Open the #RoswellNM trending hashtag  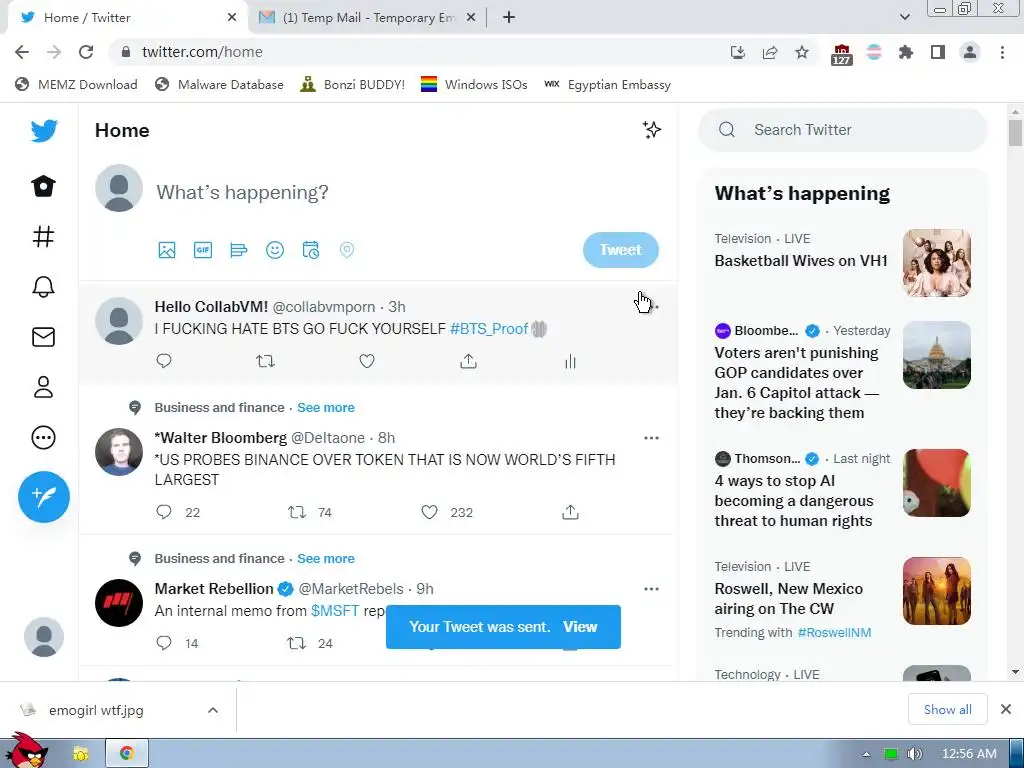834,632
